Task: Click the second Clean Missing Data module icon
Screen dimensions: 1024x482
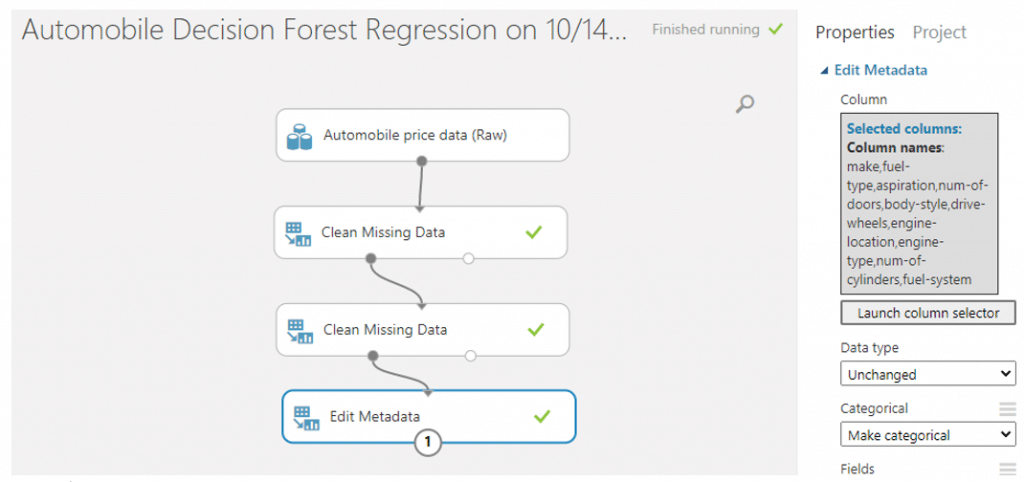Action: click(299, 331)
